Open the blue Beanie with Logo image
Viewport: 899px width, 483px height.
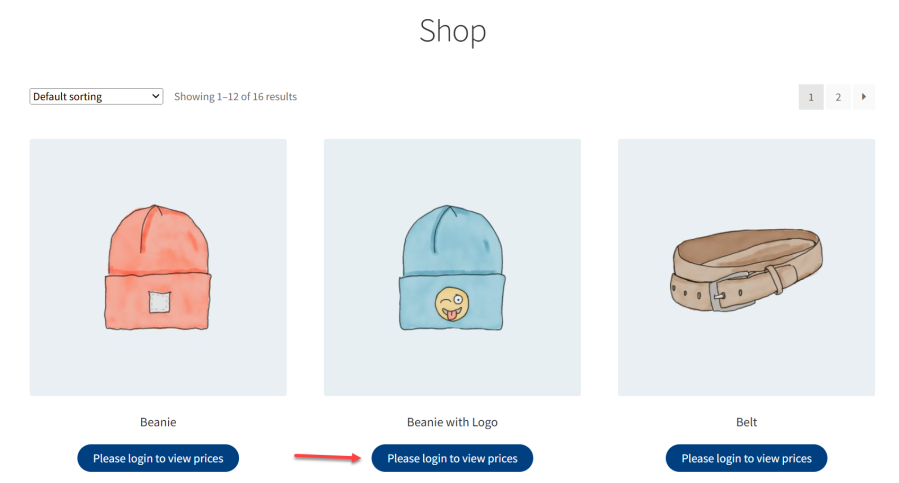[x=452, y=267]
